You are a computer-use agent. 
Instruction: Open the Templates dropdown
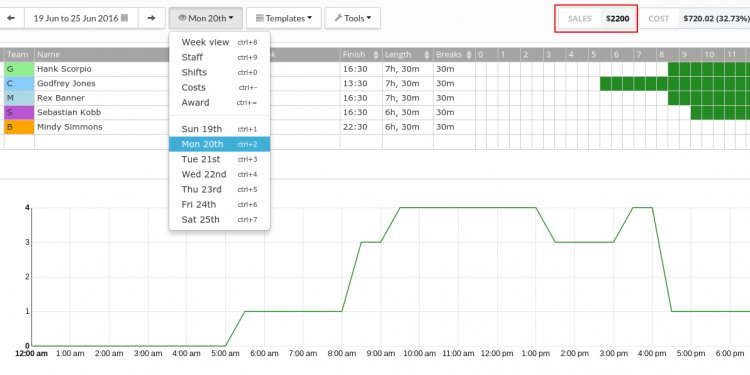tap(284, 18)
